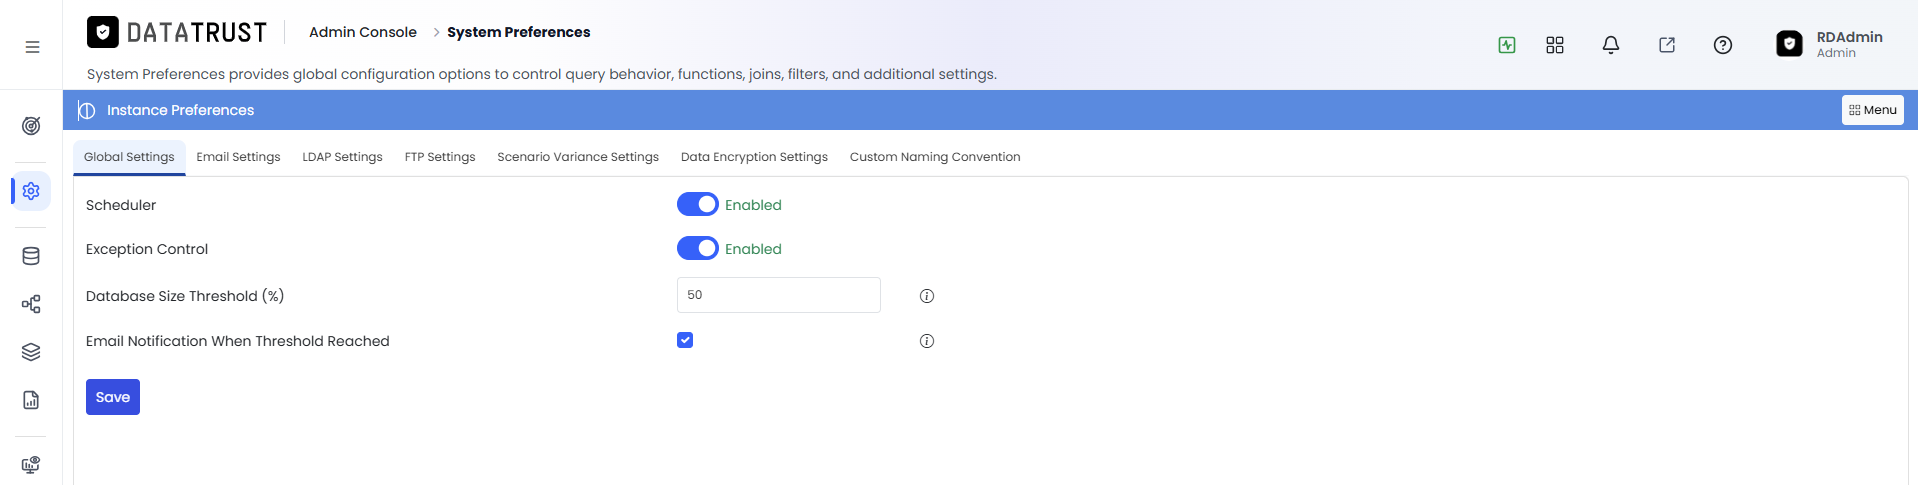
Task: Open the report document sidebar icon
Action: pos(31,400)
